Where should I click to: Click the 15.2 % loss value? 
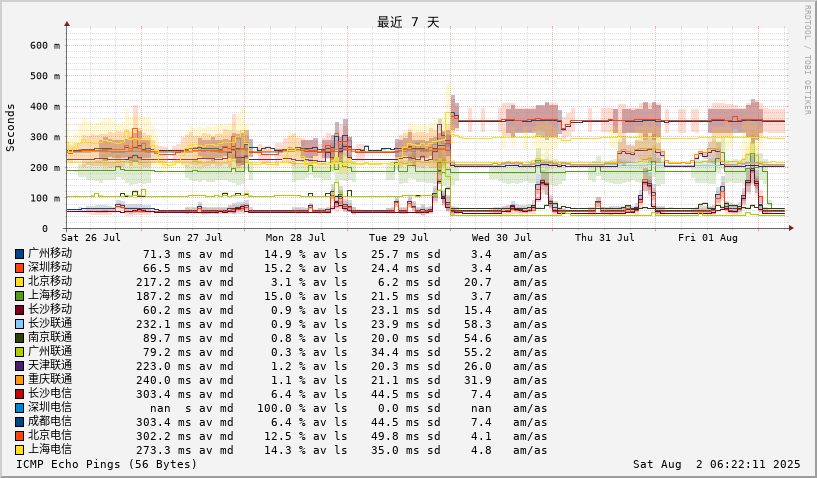[285, 268]
